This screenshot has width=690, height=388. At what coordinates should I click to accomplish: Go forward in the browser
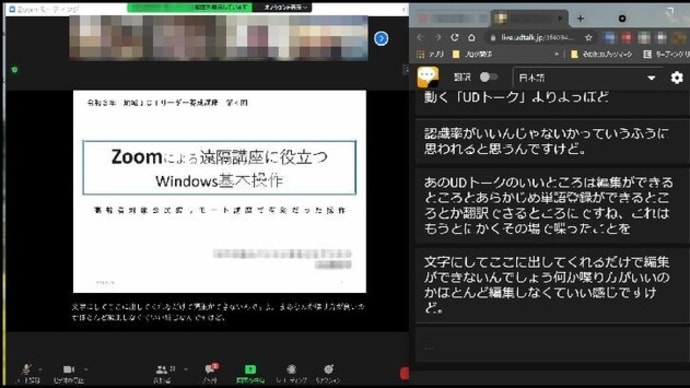437,37
